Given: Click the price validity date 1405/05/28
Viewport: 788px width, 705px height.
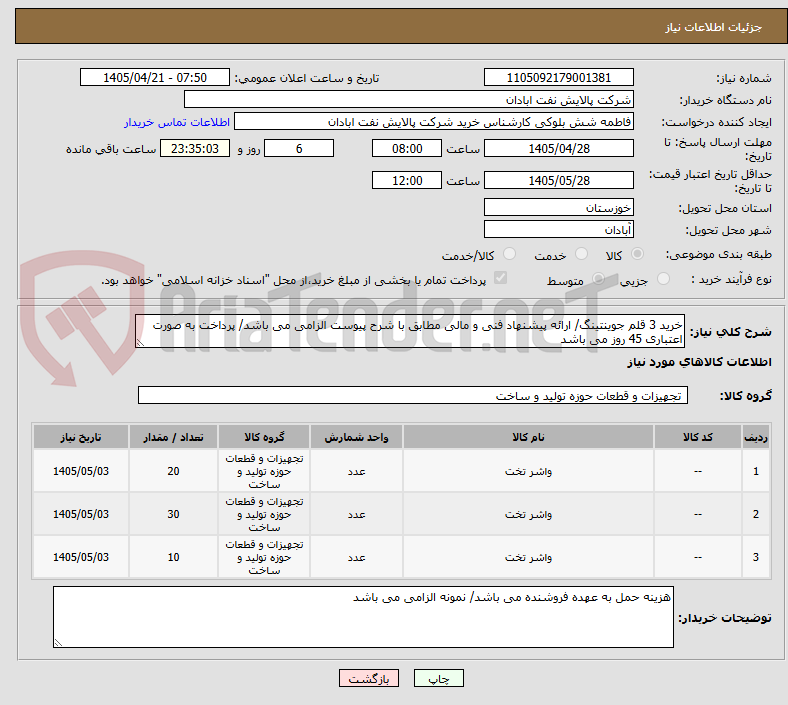Looking at the screenshot, I should pos(558,180).
